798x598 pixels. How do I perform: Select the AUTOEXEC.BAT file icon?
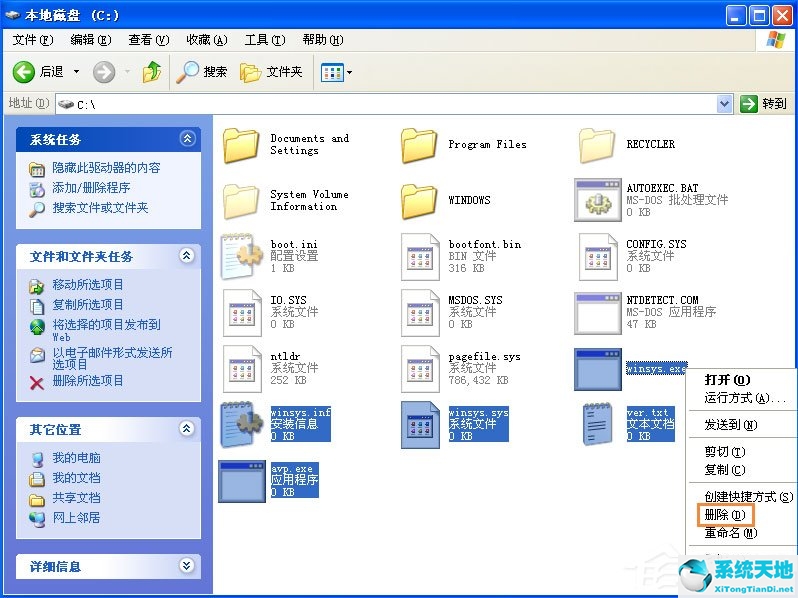click(x=598, y=200)
